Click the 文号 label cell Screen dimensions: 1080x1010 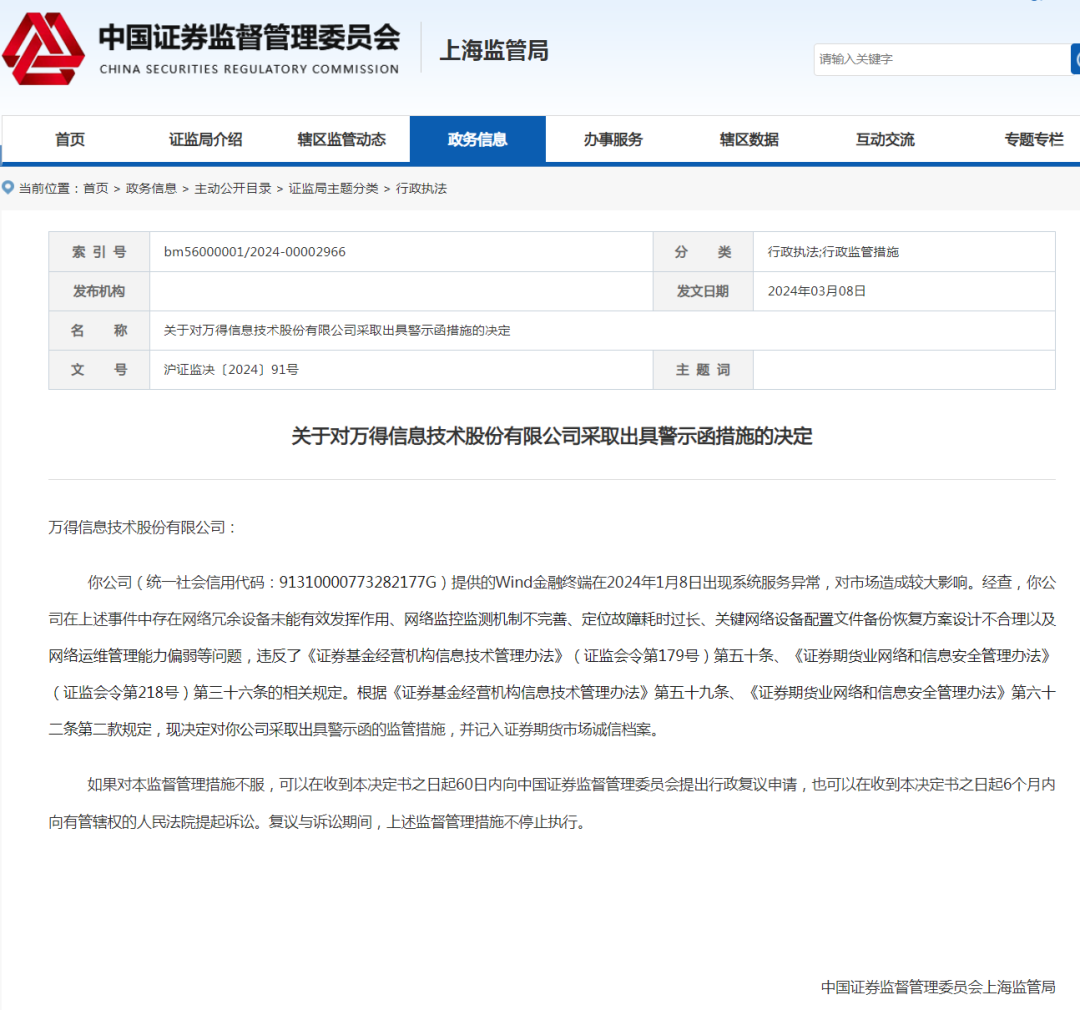[99, 370]
